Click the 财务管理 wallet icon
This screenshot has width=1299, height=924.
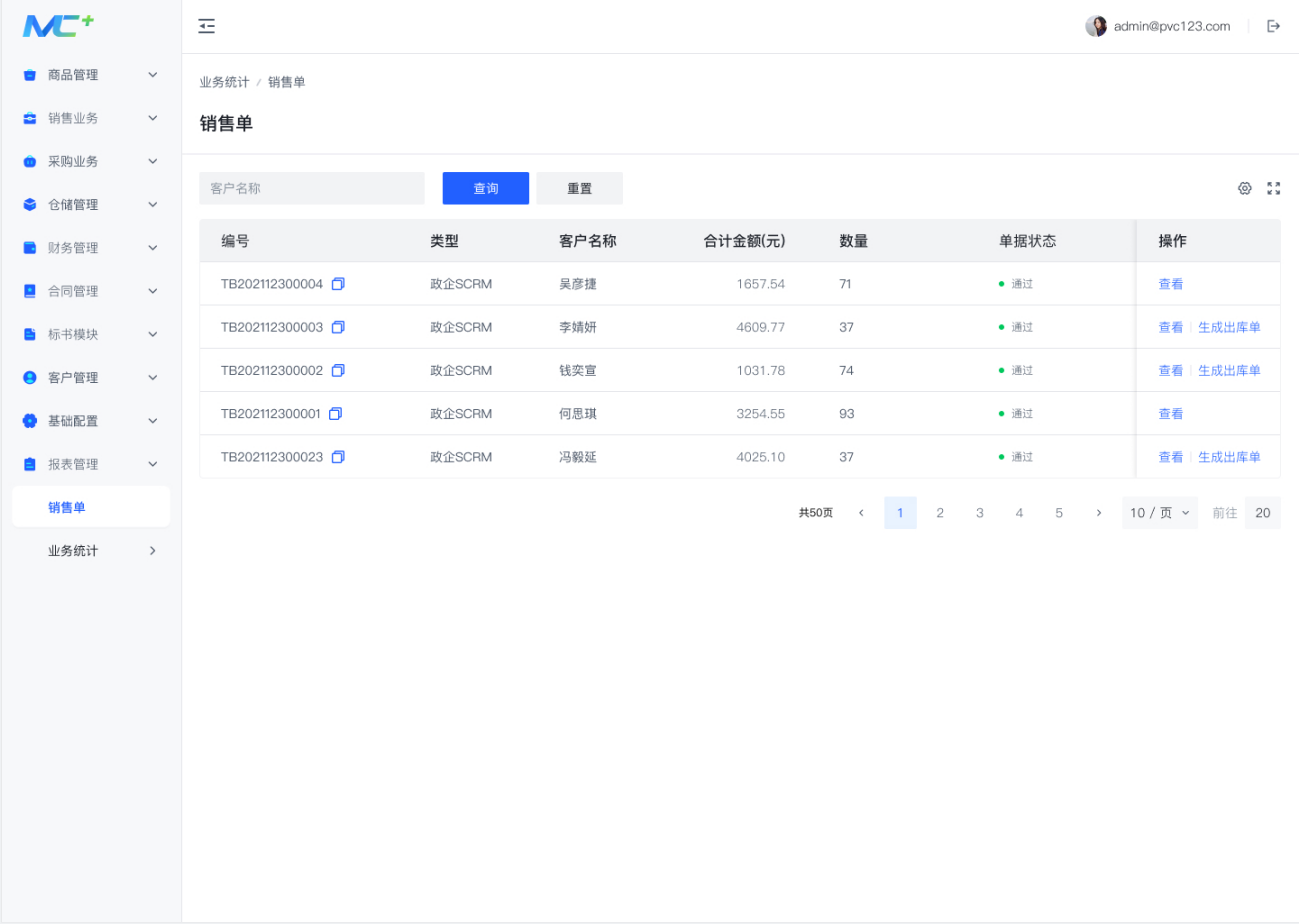(x=30, y=248)
